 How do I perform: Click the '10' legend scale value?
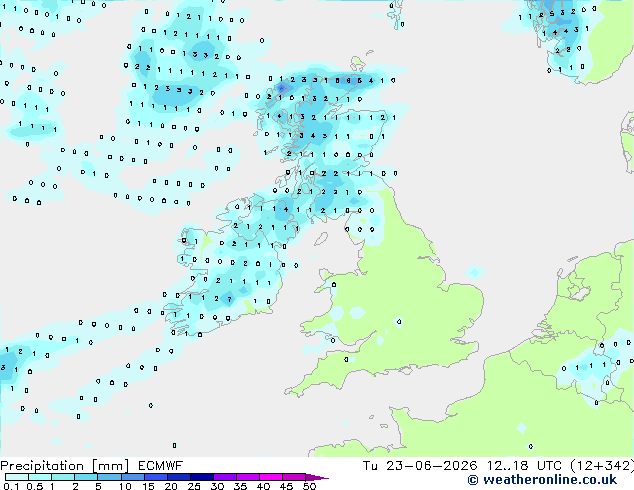point(125,486)
